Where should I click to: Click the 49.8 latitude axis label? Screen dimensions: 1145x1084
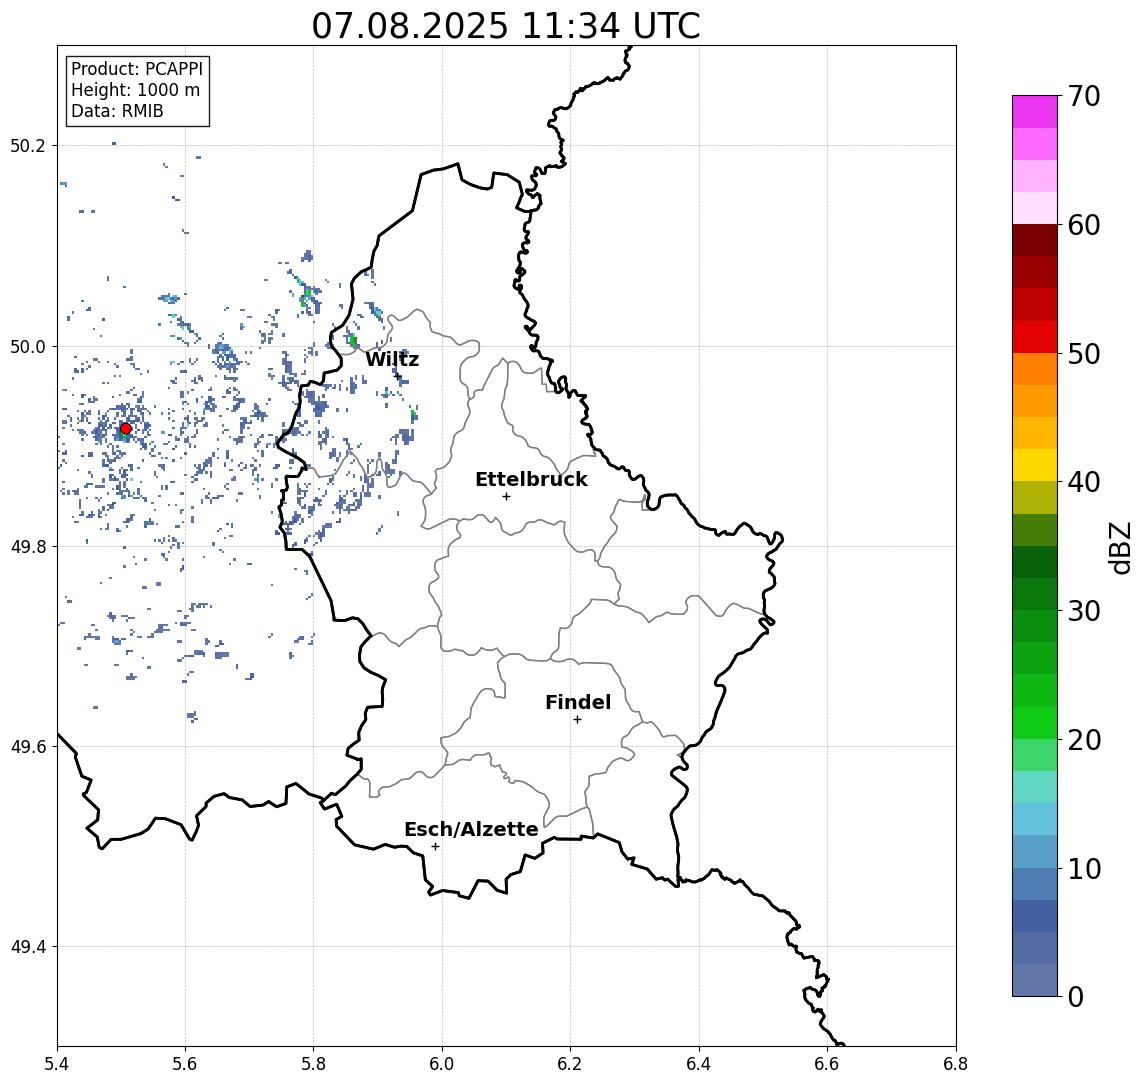(28, 546)
